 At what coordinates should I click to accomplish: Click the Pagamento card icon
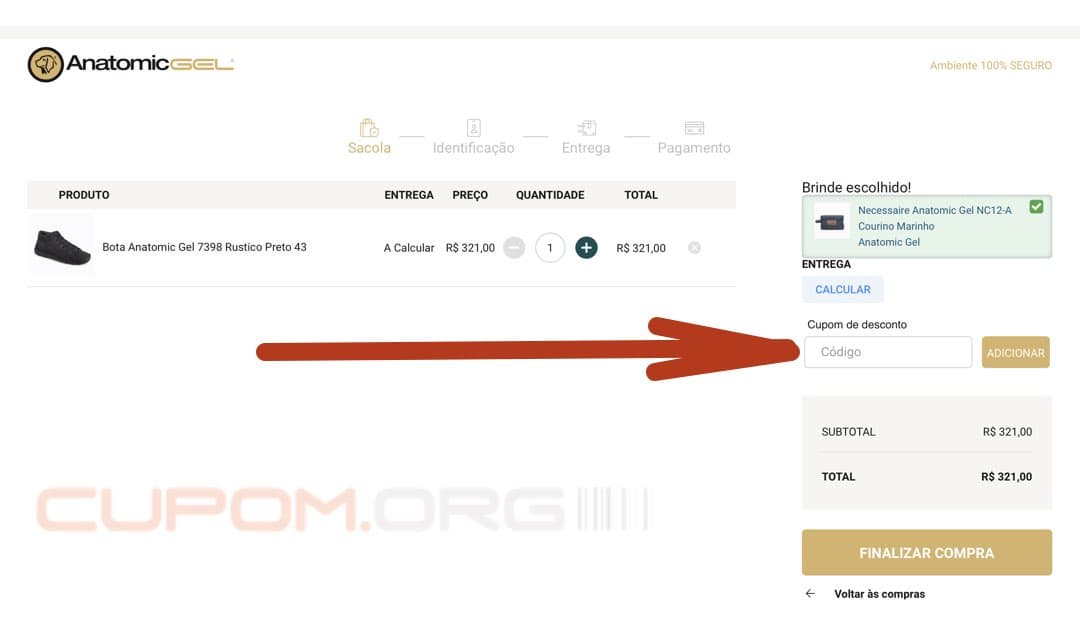coord(694,128)
